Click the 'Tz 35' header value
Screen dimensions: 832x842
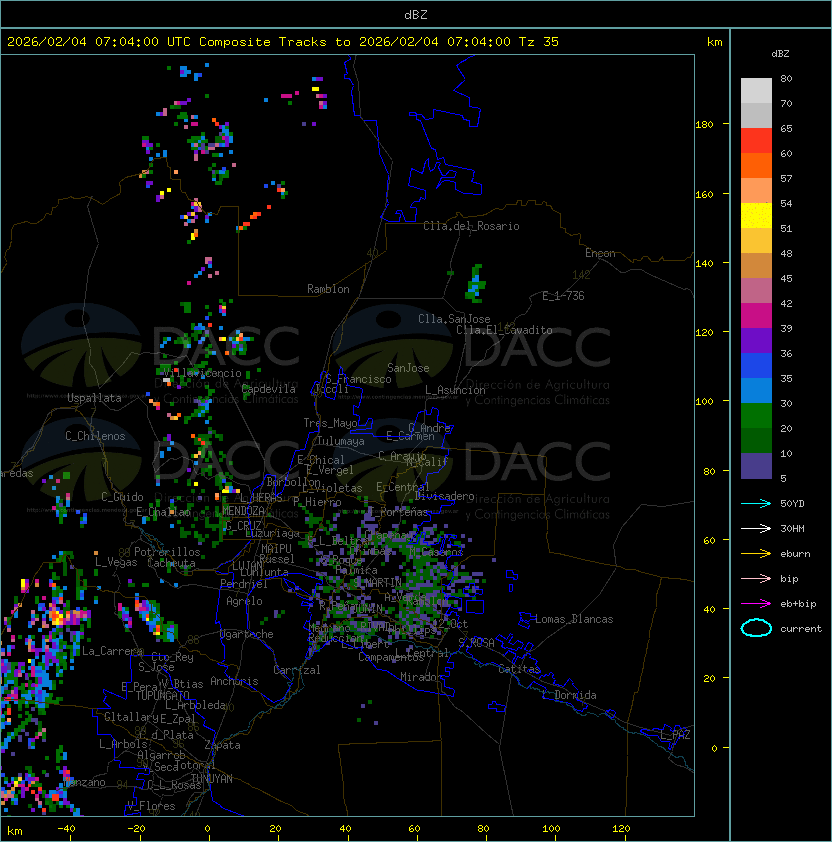tap(539, 41)
